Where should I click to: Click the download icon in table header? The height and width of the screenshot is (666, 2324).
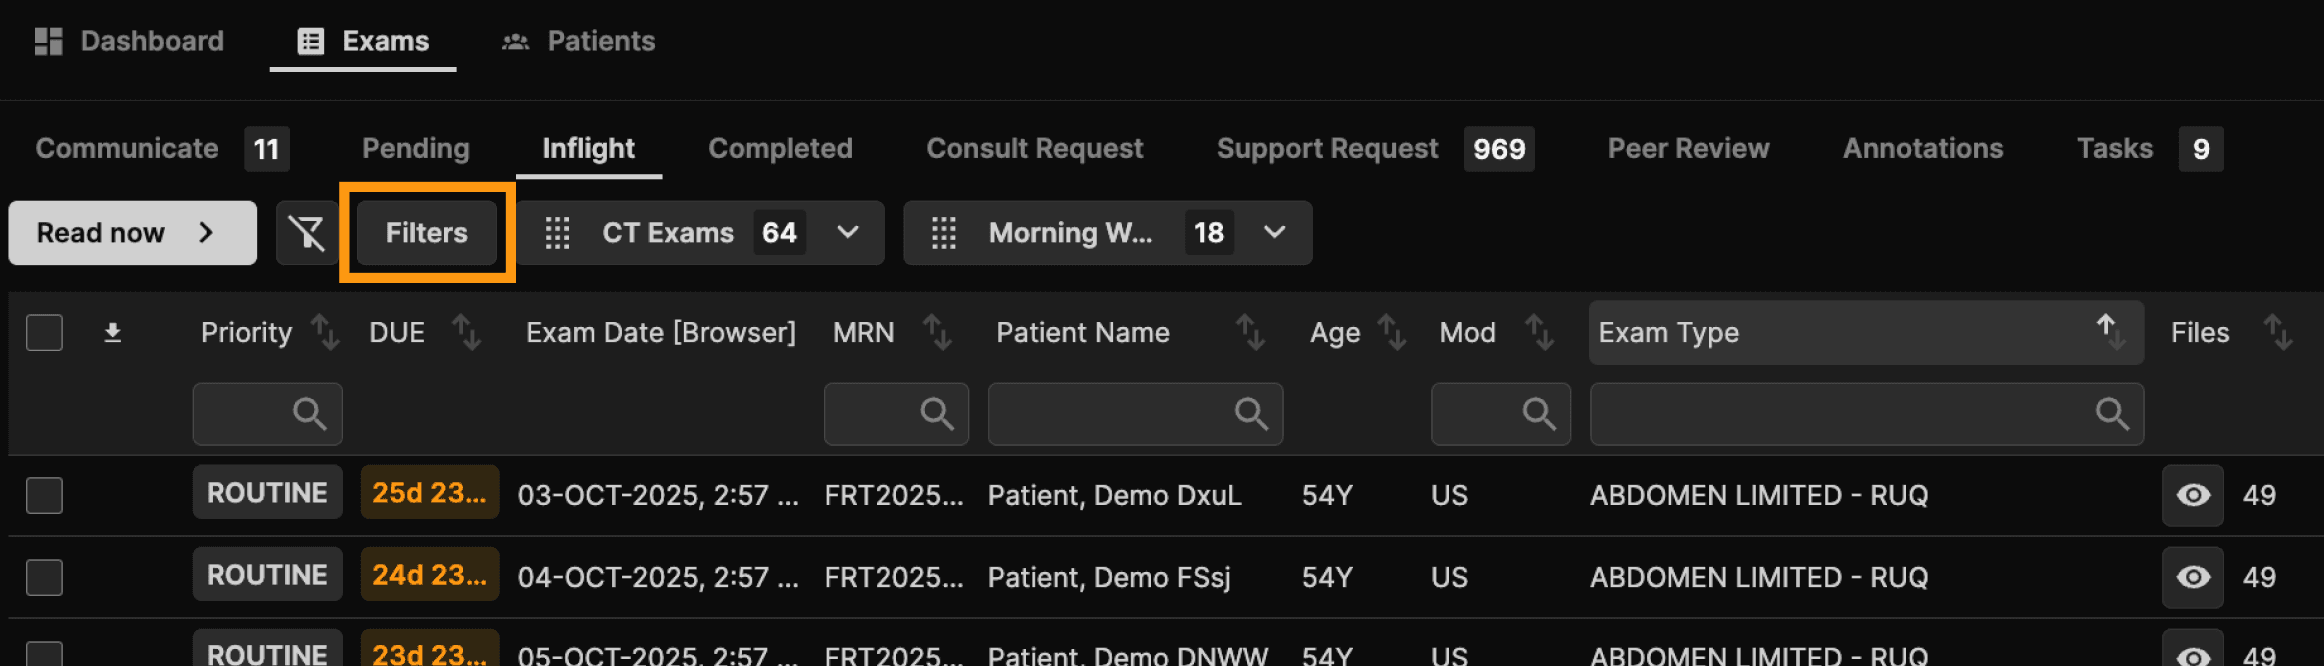pyautogui.click(x=113, y=333)
